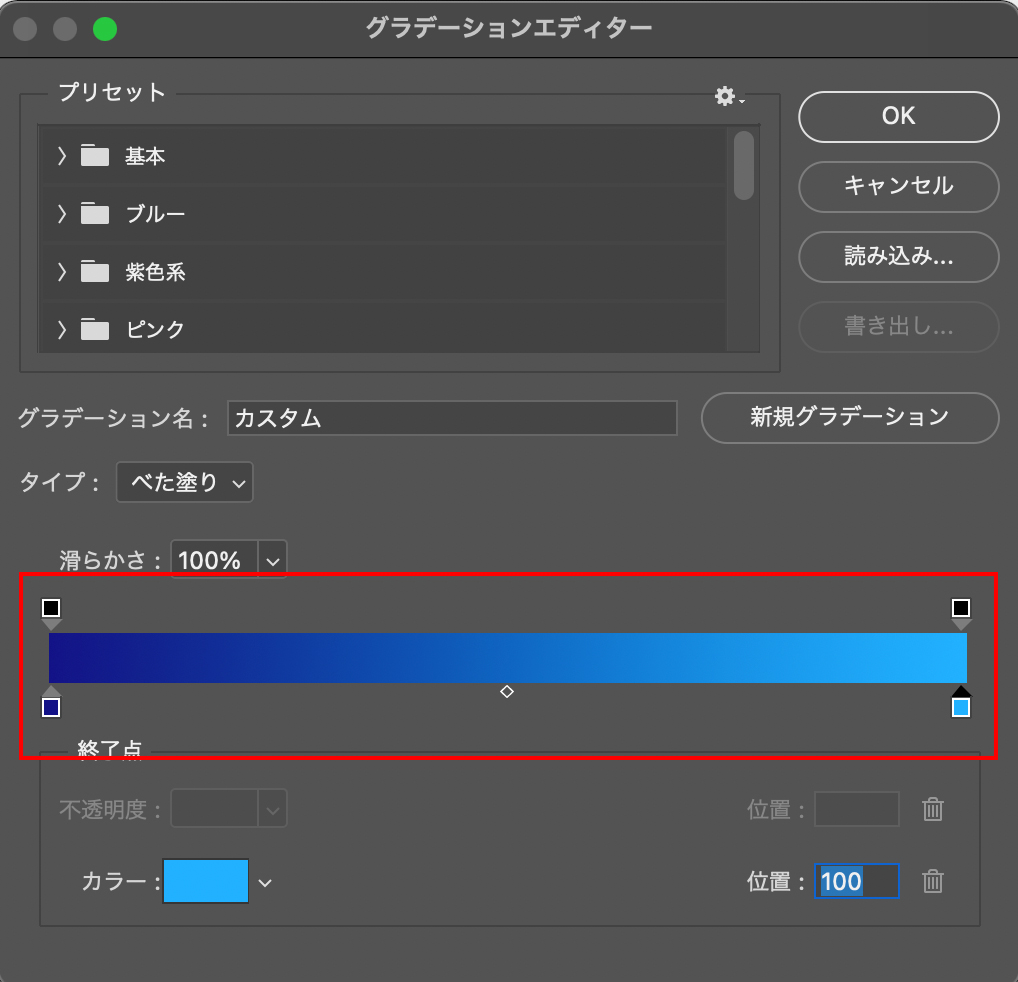1018x982 pixels.
Task: Expand the ブルー preset folder
Action: 62,214
